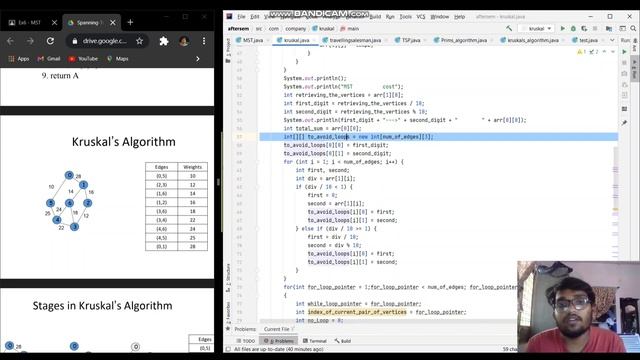This screenshot has width=640, height=360.
Task: Open the Help menu
Action: click(460, 17)
